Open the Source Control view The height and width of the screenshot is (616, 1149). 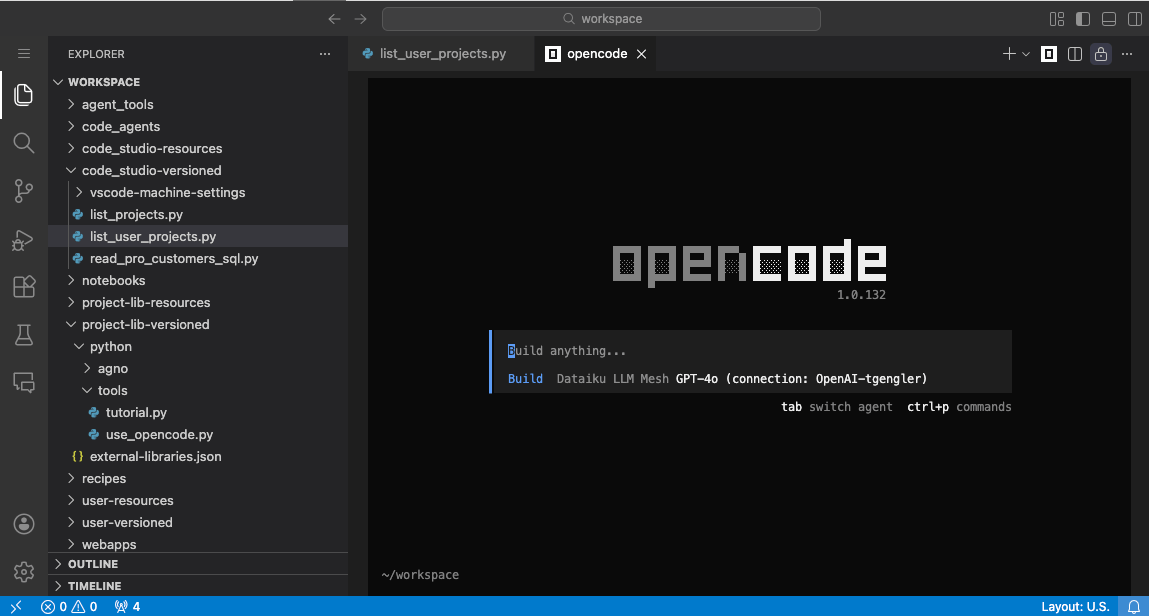point(24,191)
